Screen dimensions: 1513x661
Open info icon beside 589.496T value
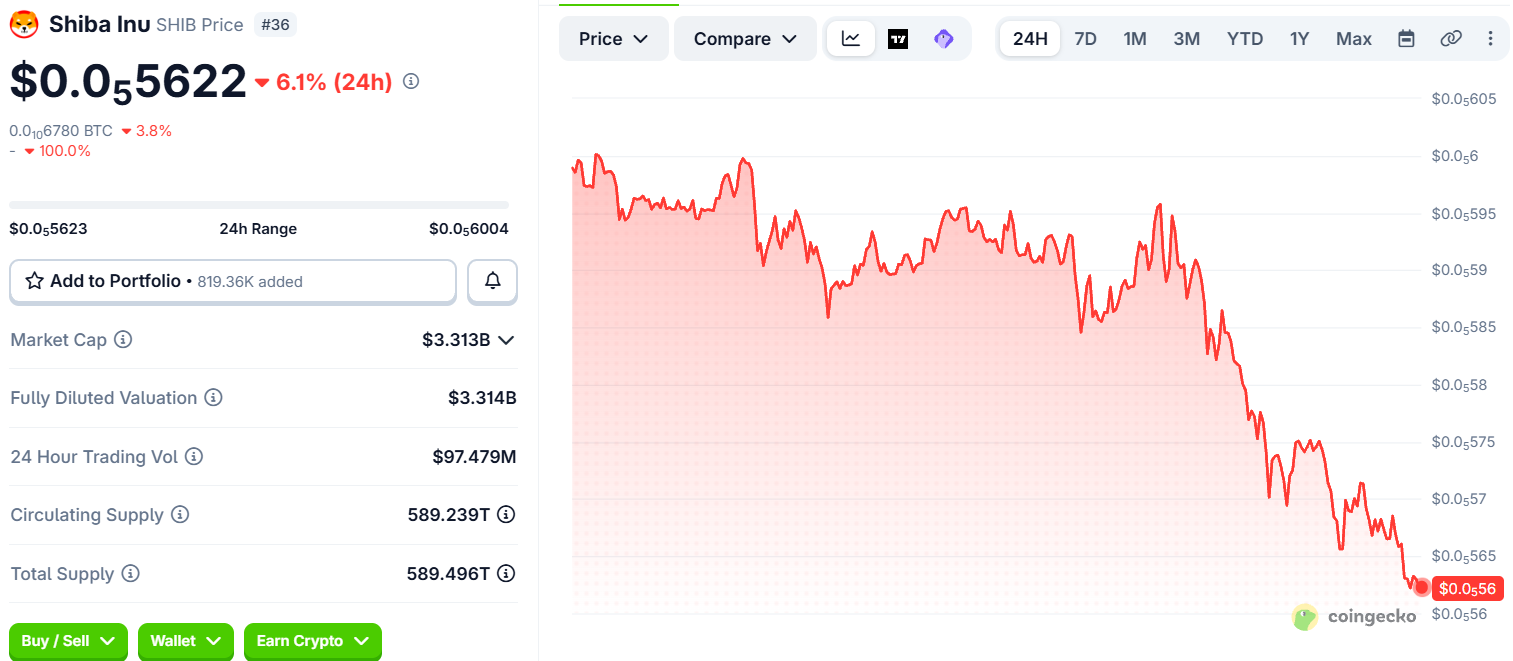pos(506,574)
